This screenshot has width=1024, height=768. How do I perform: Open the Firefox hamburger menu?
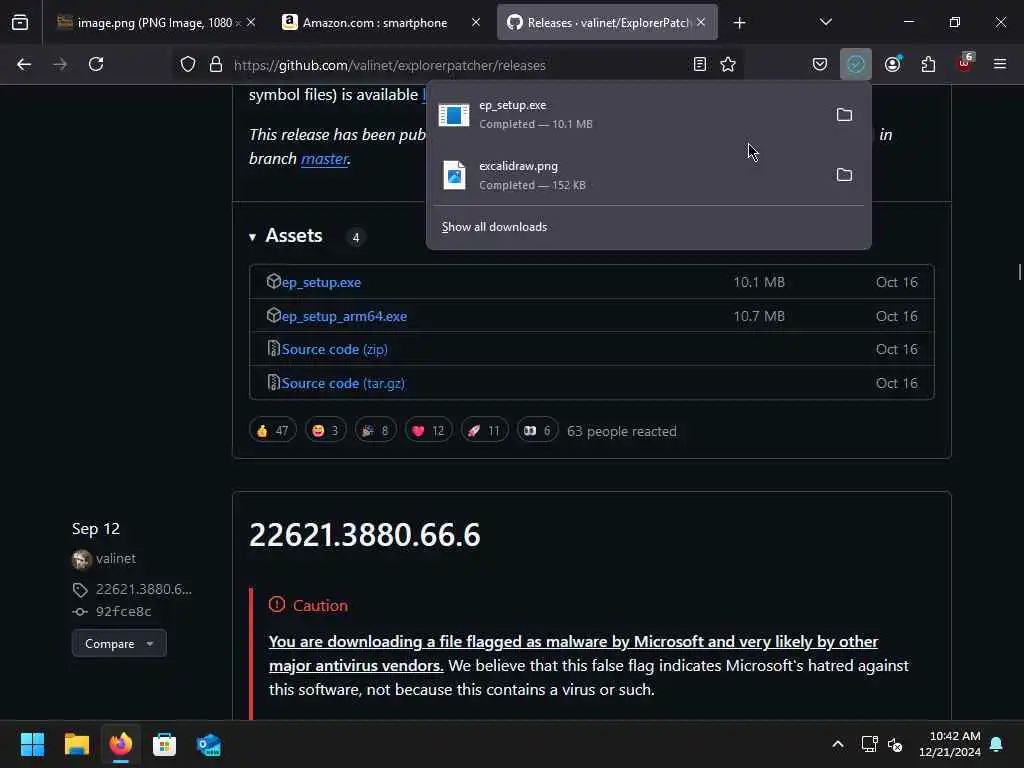click(1000, 64)
